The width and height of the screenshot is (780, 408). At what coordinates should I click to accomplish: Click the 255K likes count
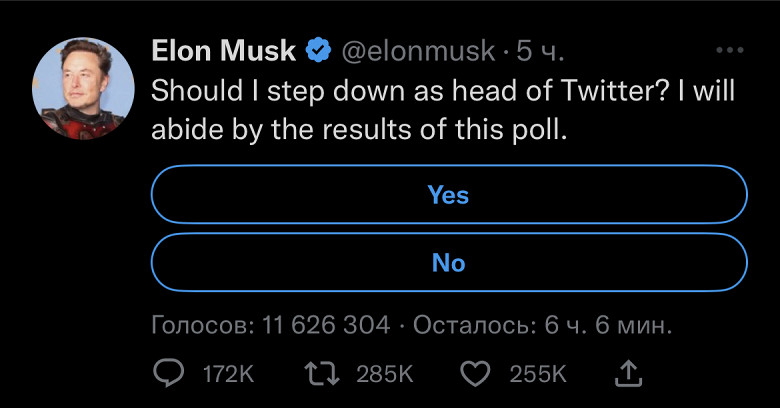click(538, 374)
